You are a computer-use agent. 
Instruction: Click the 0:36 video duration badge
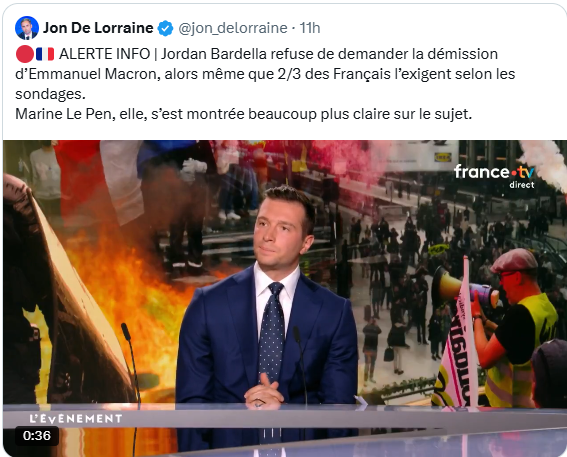point(37,436)
